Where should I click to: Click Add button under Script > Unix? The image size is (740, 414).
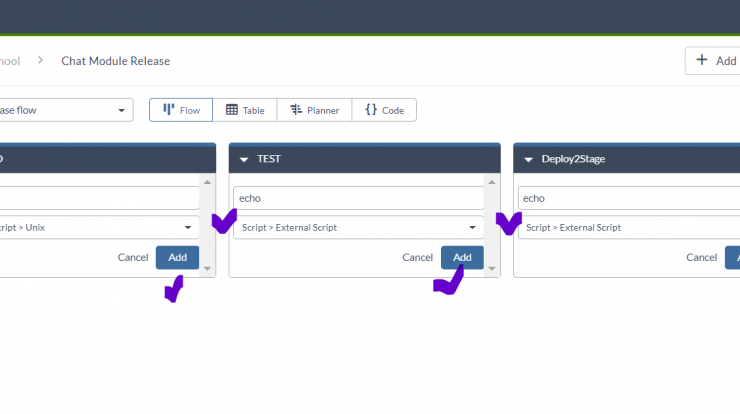(x=177, y=257)
